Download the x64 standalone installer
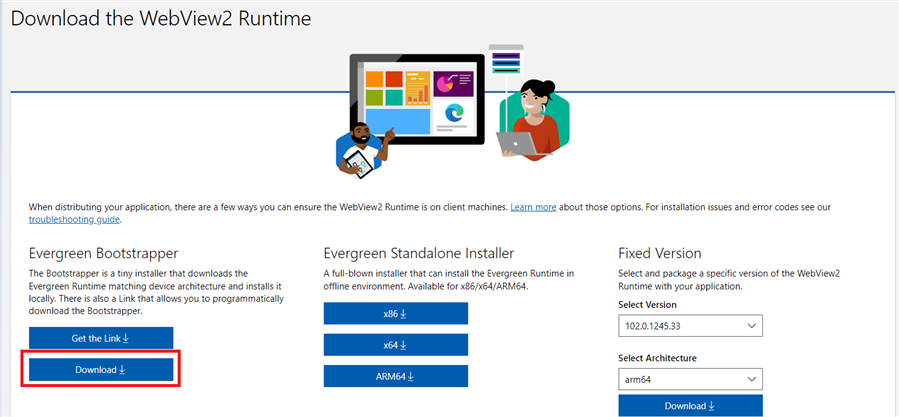This screenshot has height=417, width=899. coord(396,345)
